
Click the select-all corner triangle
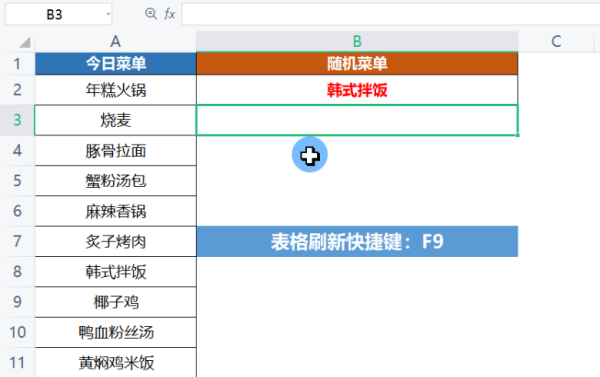(x=25, y=42)
